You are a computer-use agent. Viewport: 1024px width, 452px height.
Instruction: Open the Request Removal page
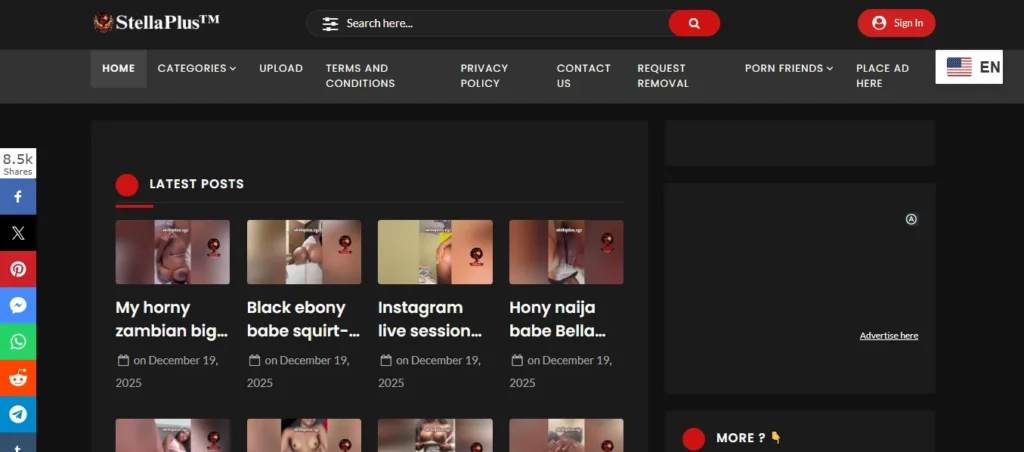(663, 76)
